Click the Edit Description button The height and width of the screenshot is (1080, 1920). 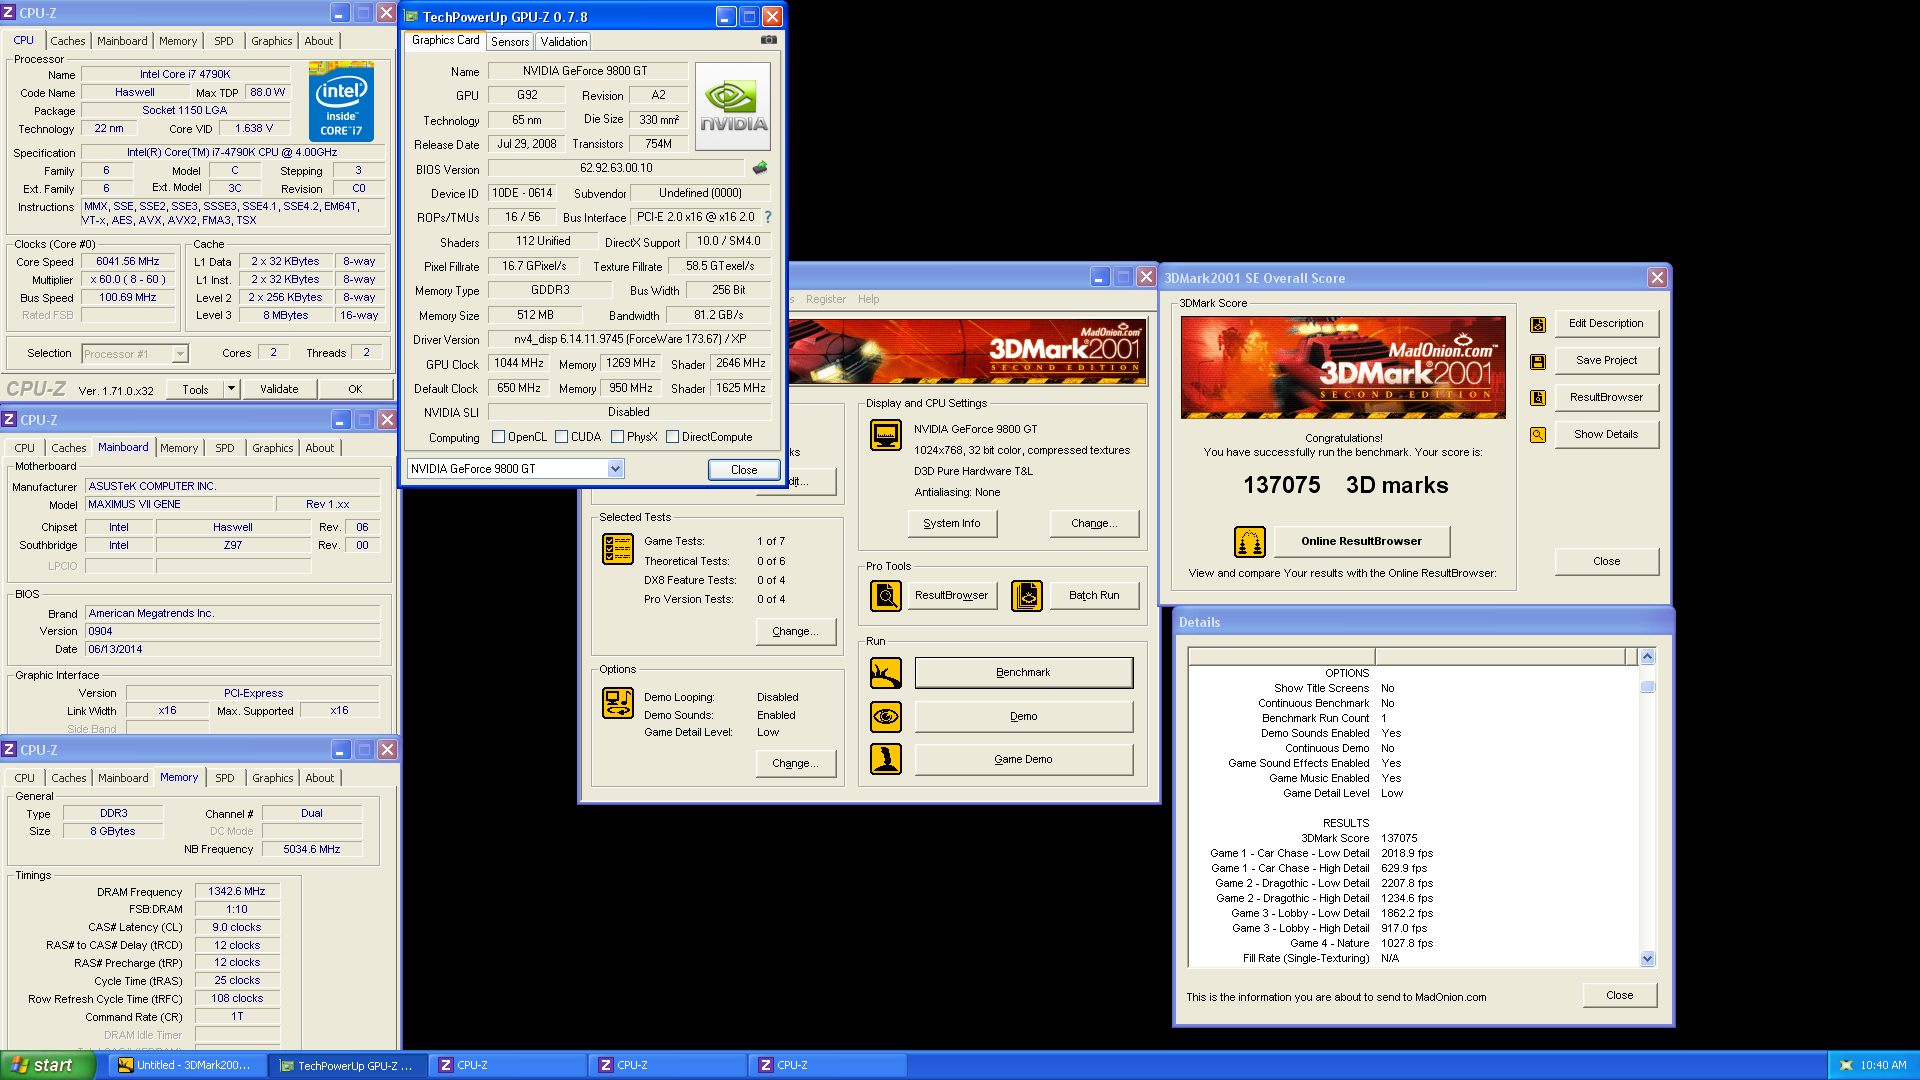pyautogui.click(x=1607, y=323)
